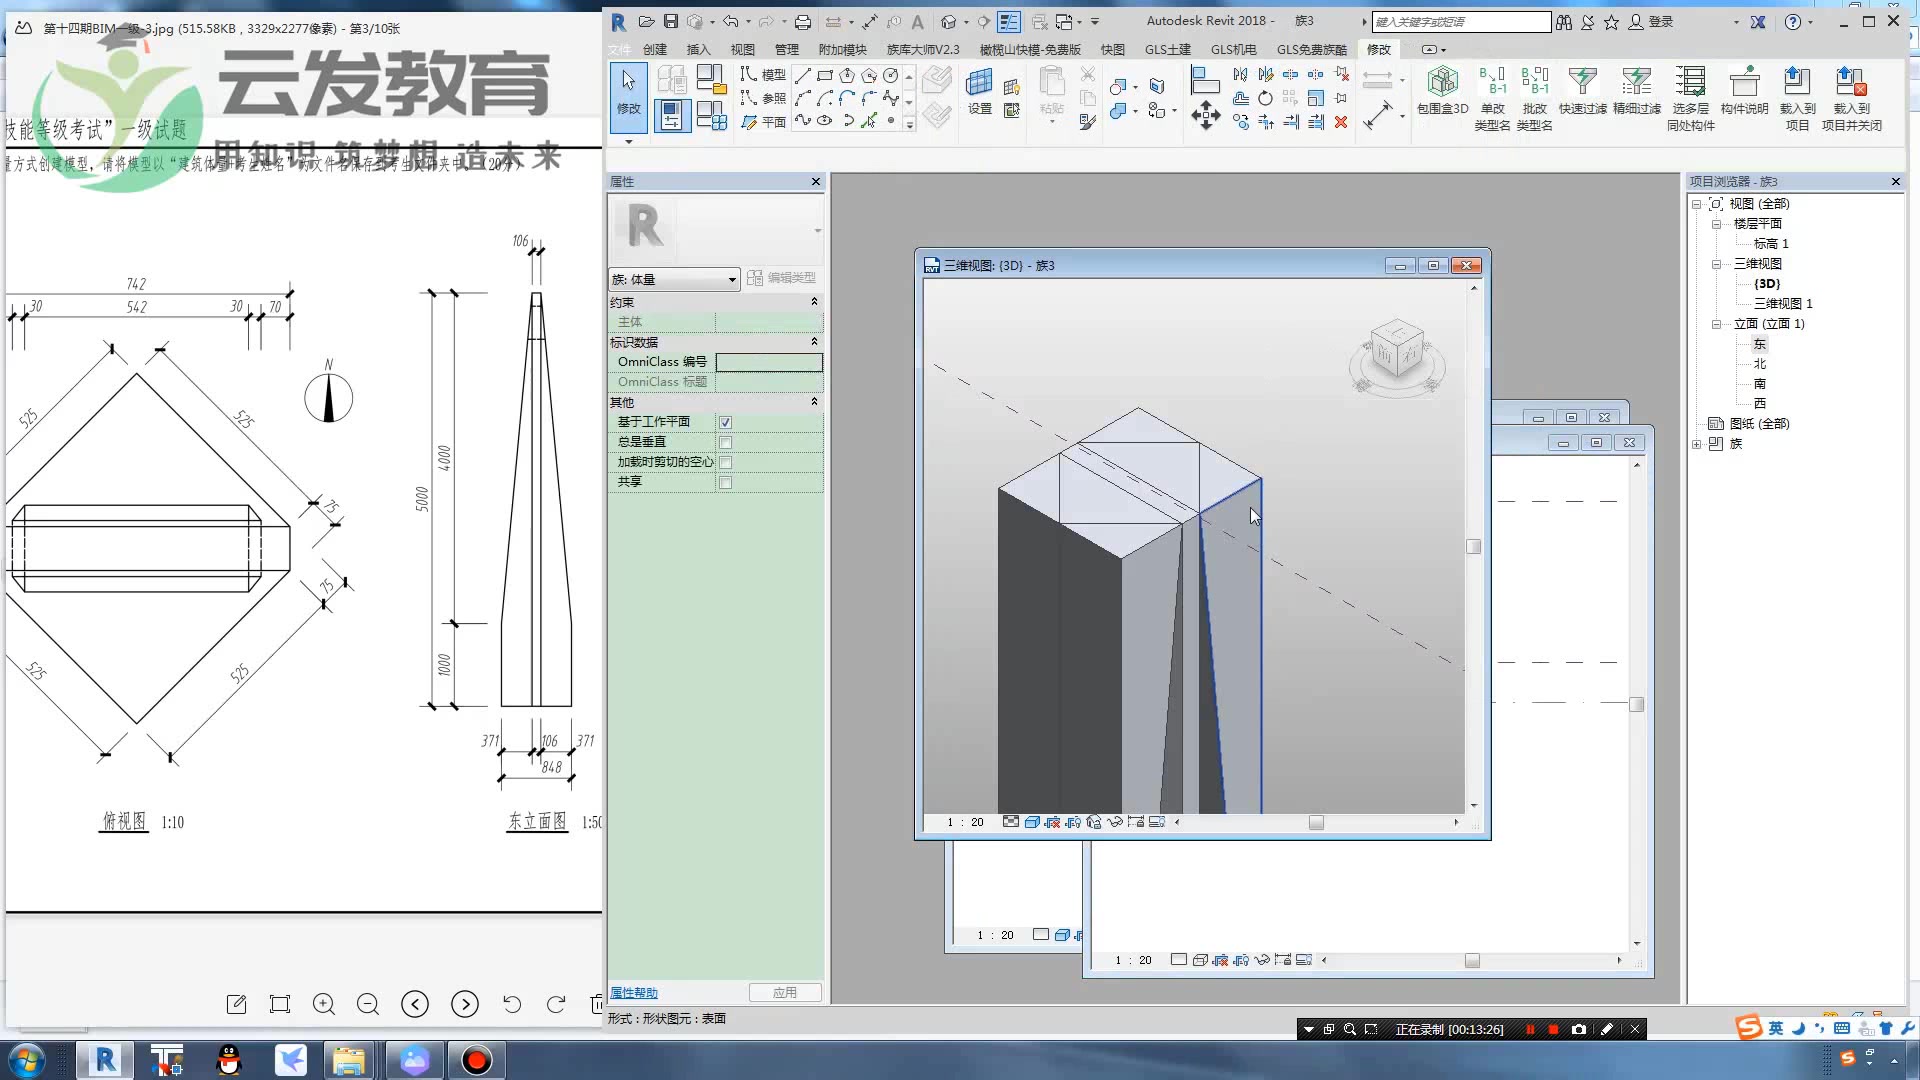Click the OmniClass 编号 input field
Screen dimensions: 1920x1080
(x=768, y=362)
